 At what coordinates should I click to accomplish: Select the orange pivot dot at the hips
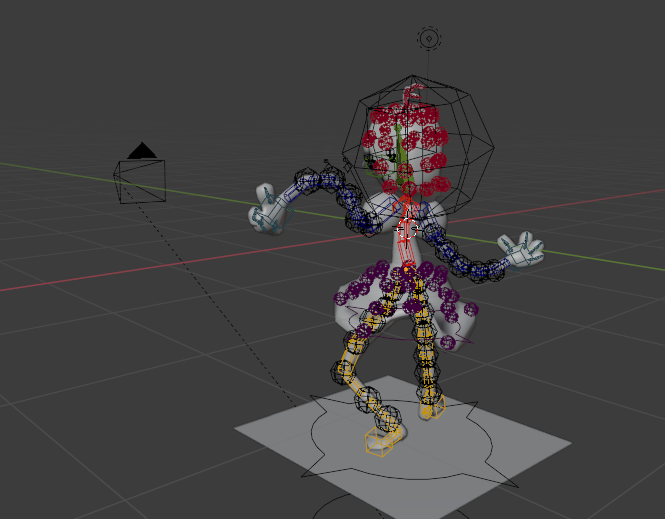(x=406, y=269)
